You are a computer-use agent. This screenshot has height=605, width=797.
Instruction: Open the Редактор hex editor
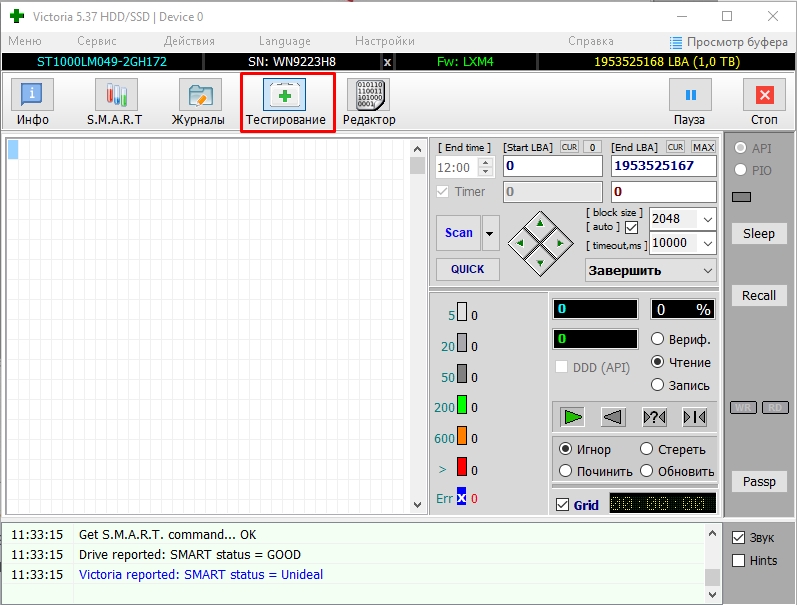coord(369,101)
